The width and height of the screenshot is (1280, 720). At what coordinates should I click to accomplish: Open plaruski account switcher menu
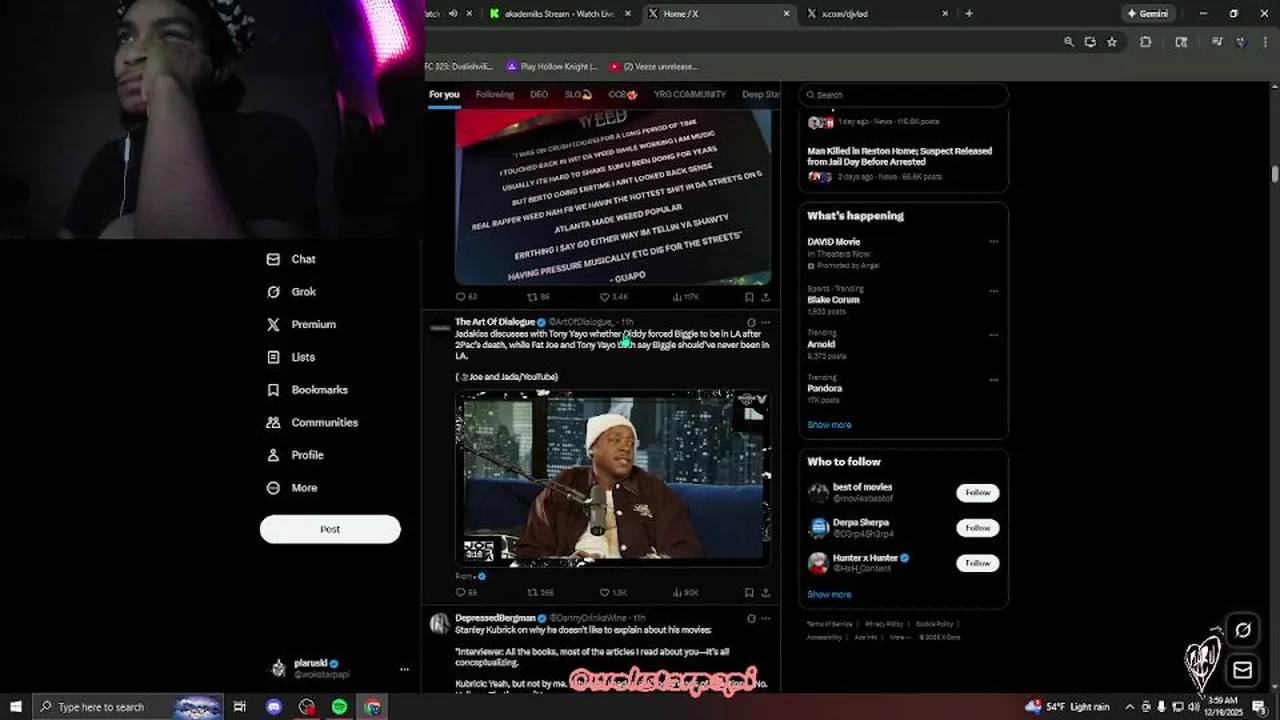[x=339, y=669]
